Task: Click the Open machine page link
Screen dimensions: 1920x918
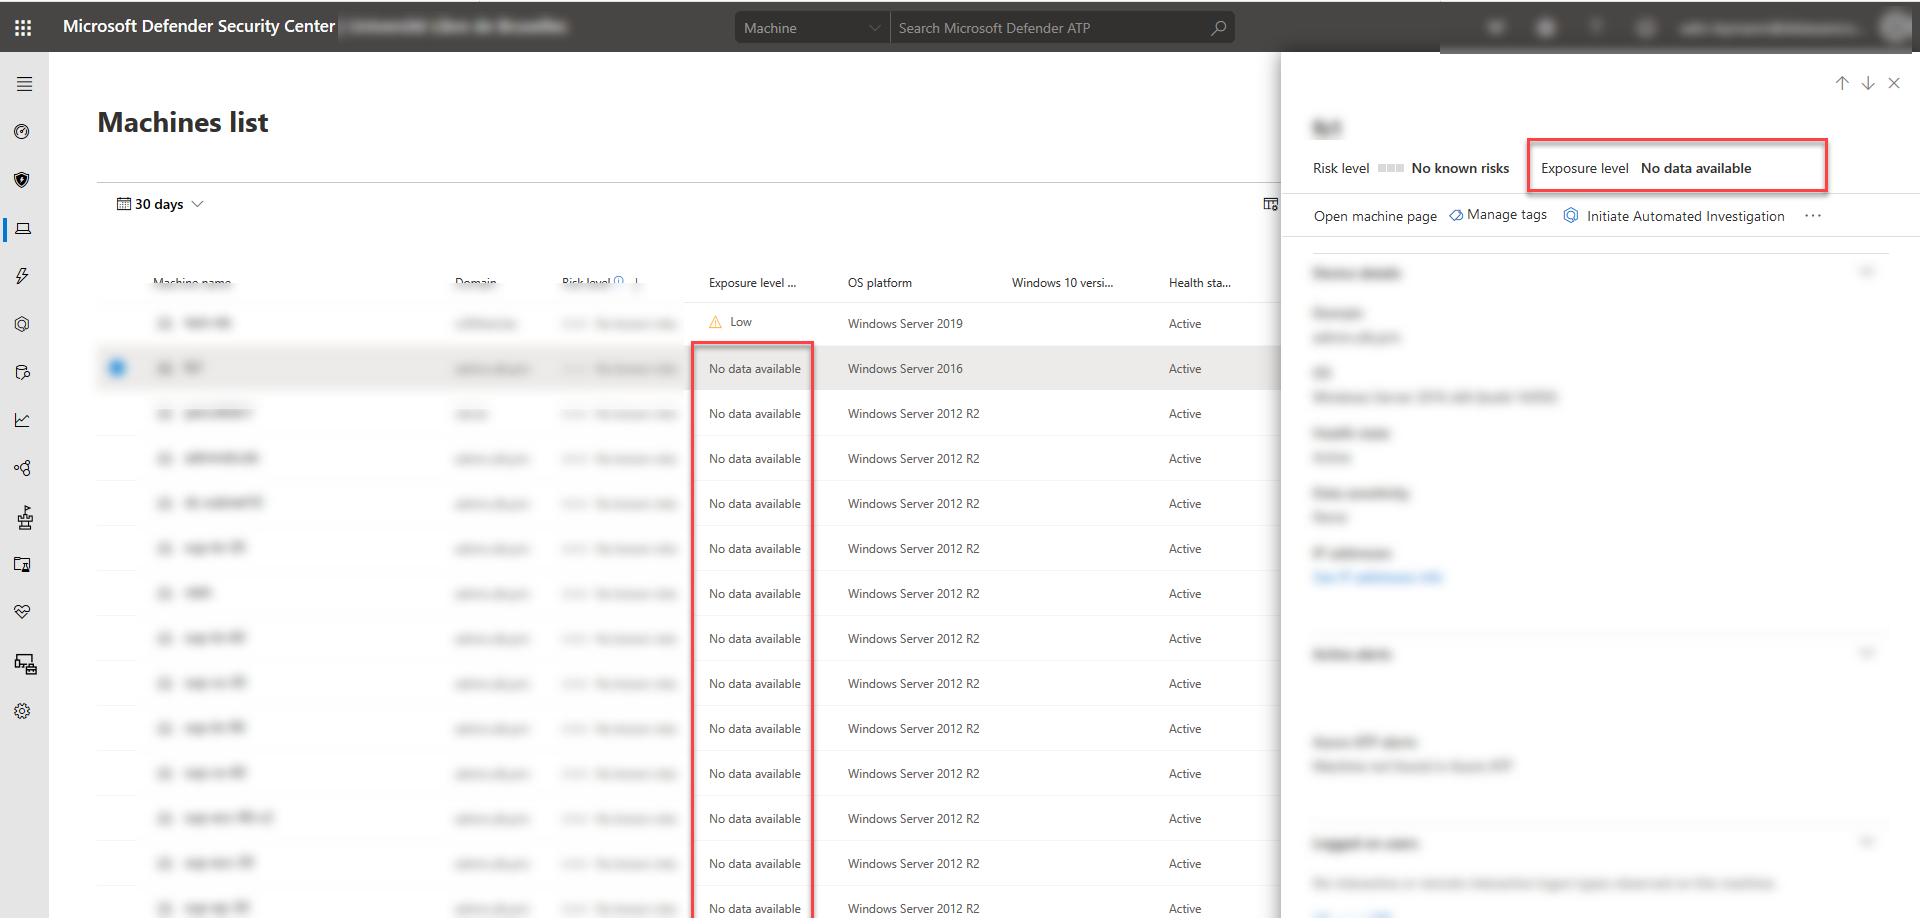Action: pos(1375,216)
